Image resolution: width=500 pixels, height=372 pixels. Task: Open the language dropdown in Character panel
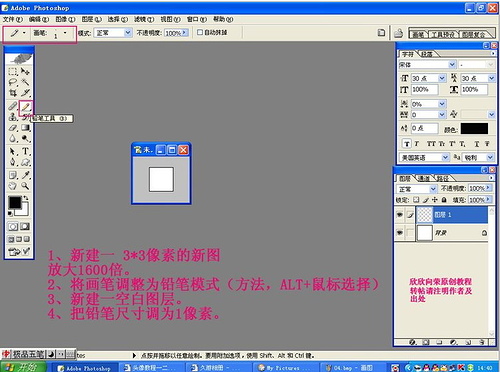(x=445, y=157)
